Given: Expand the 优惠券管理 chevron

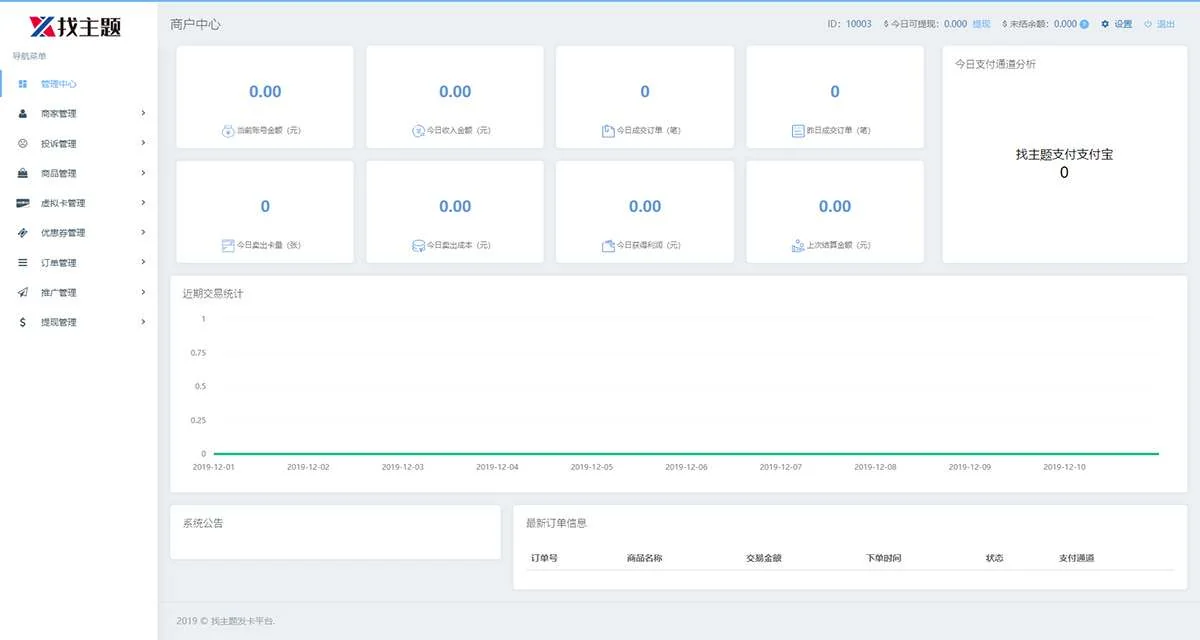Looking at the screenshot, I should [x=143, y=233].
